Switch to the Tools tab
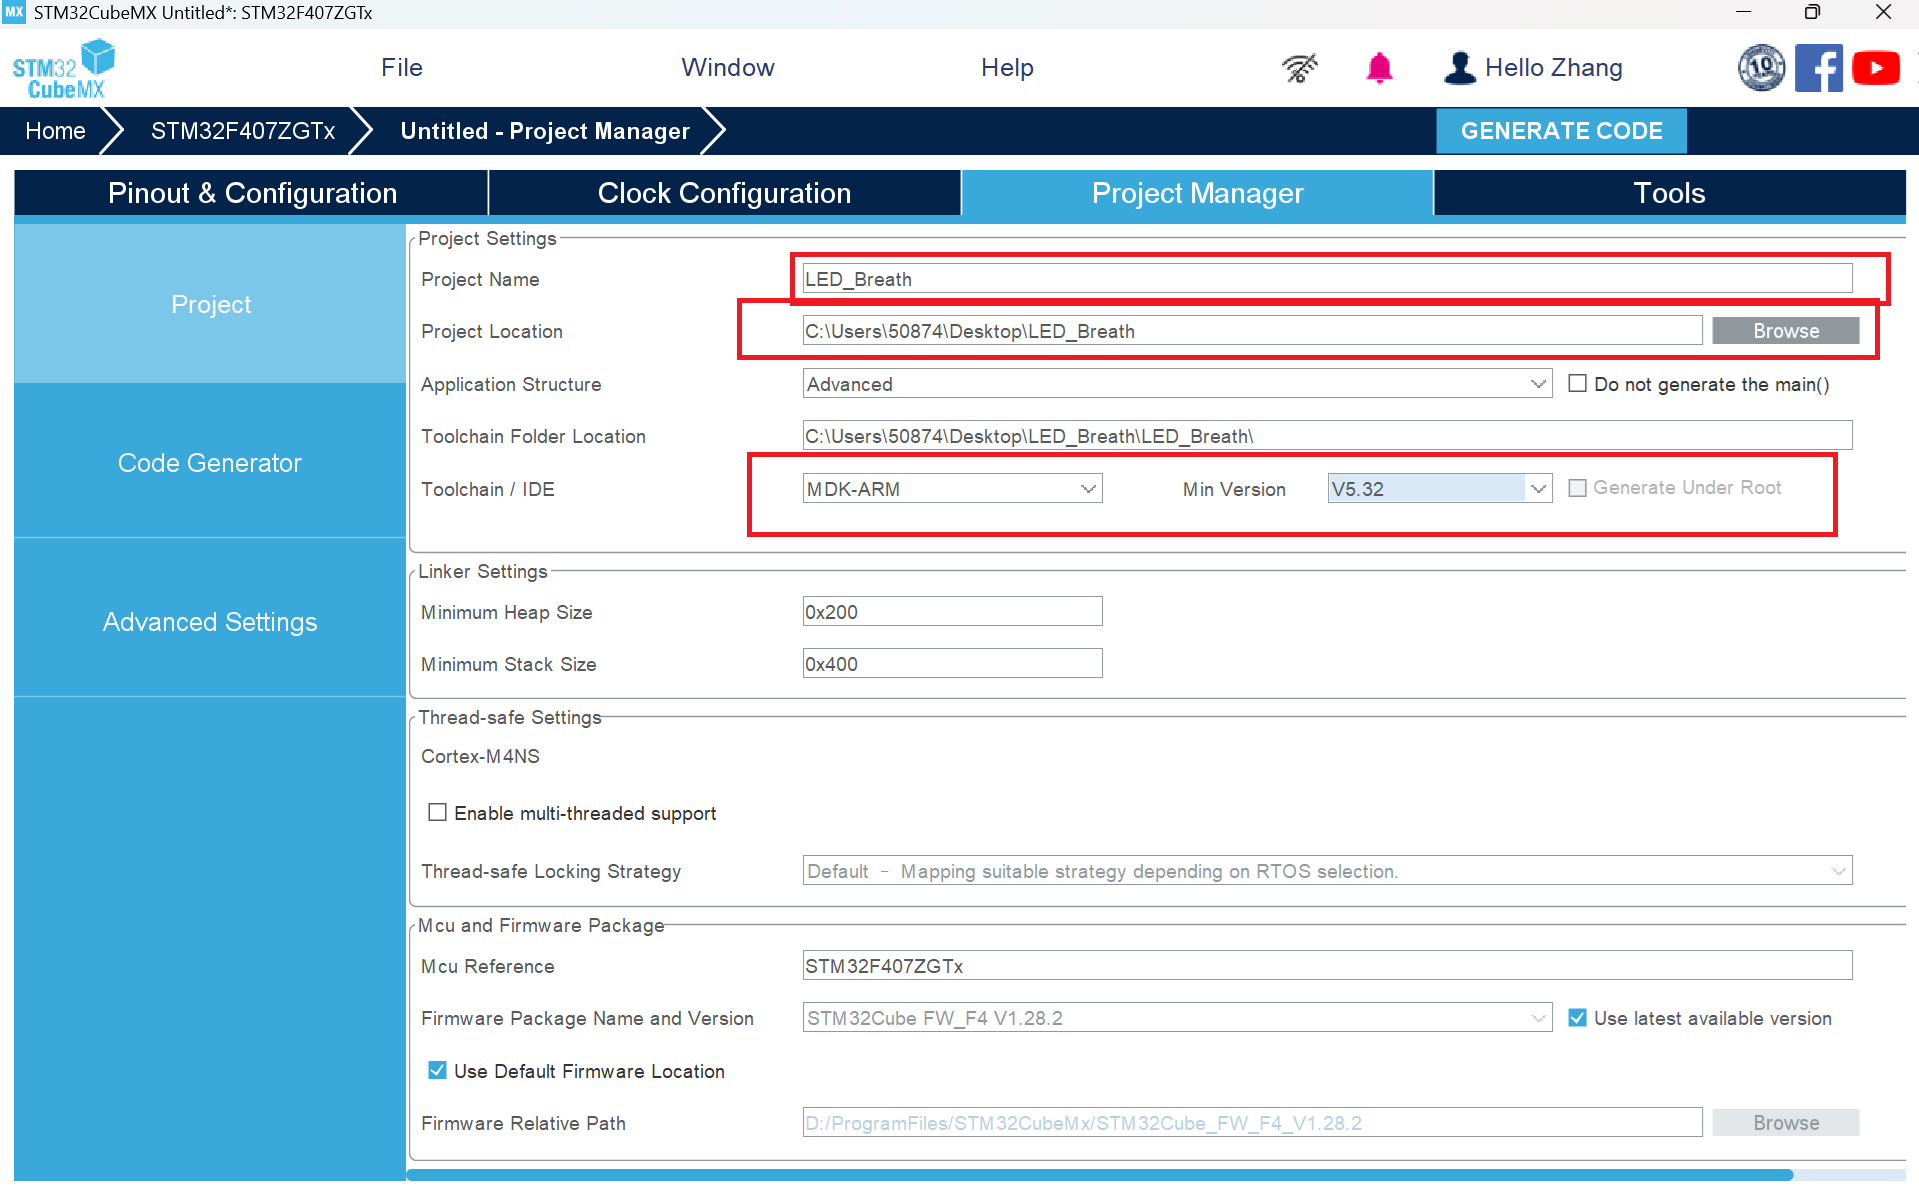Screen dimensions: 1919x1194 tap(1669, 193)
